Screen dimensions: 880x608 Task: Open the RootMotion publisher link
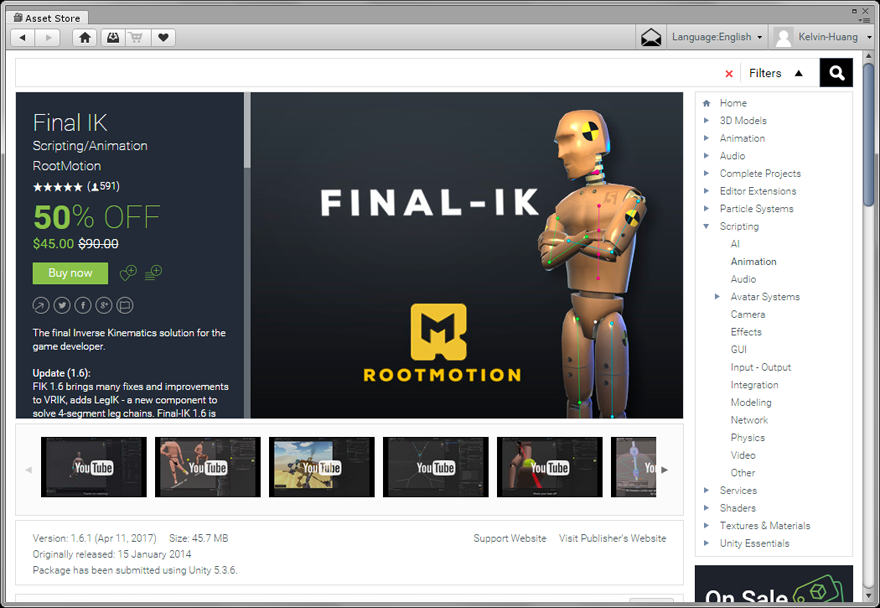pos(67,166)
